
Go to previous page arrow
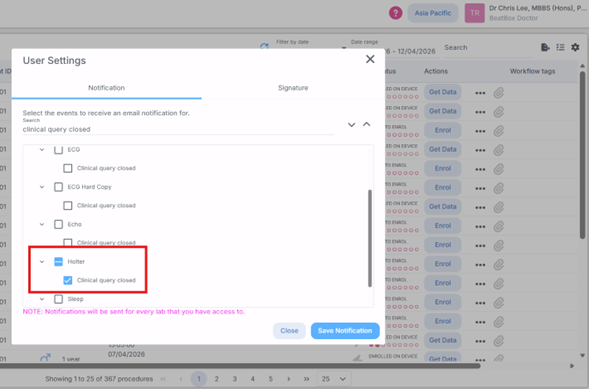(x=181, y=379)
